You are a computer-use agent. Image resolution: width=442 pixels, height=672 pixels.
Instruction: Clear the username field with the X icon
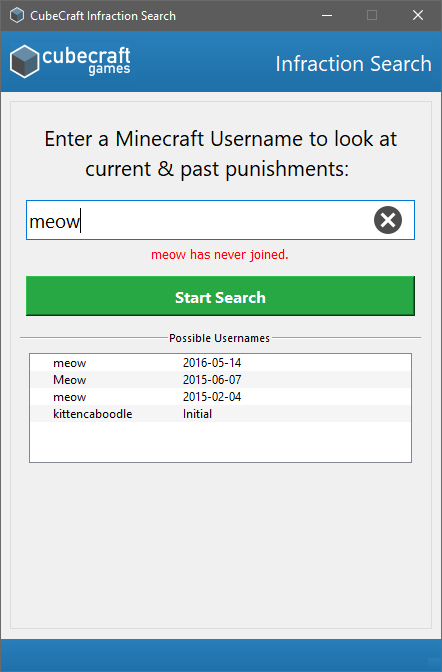(x=388, y=220)
